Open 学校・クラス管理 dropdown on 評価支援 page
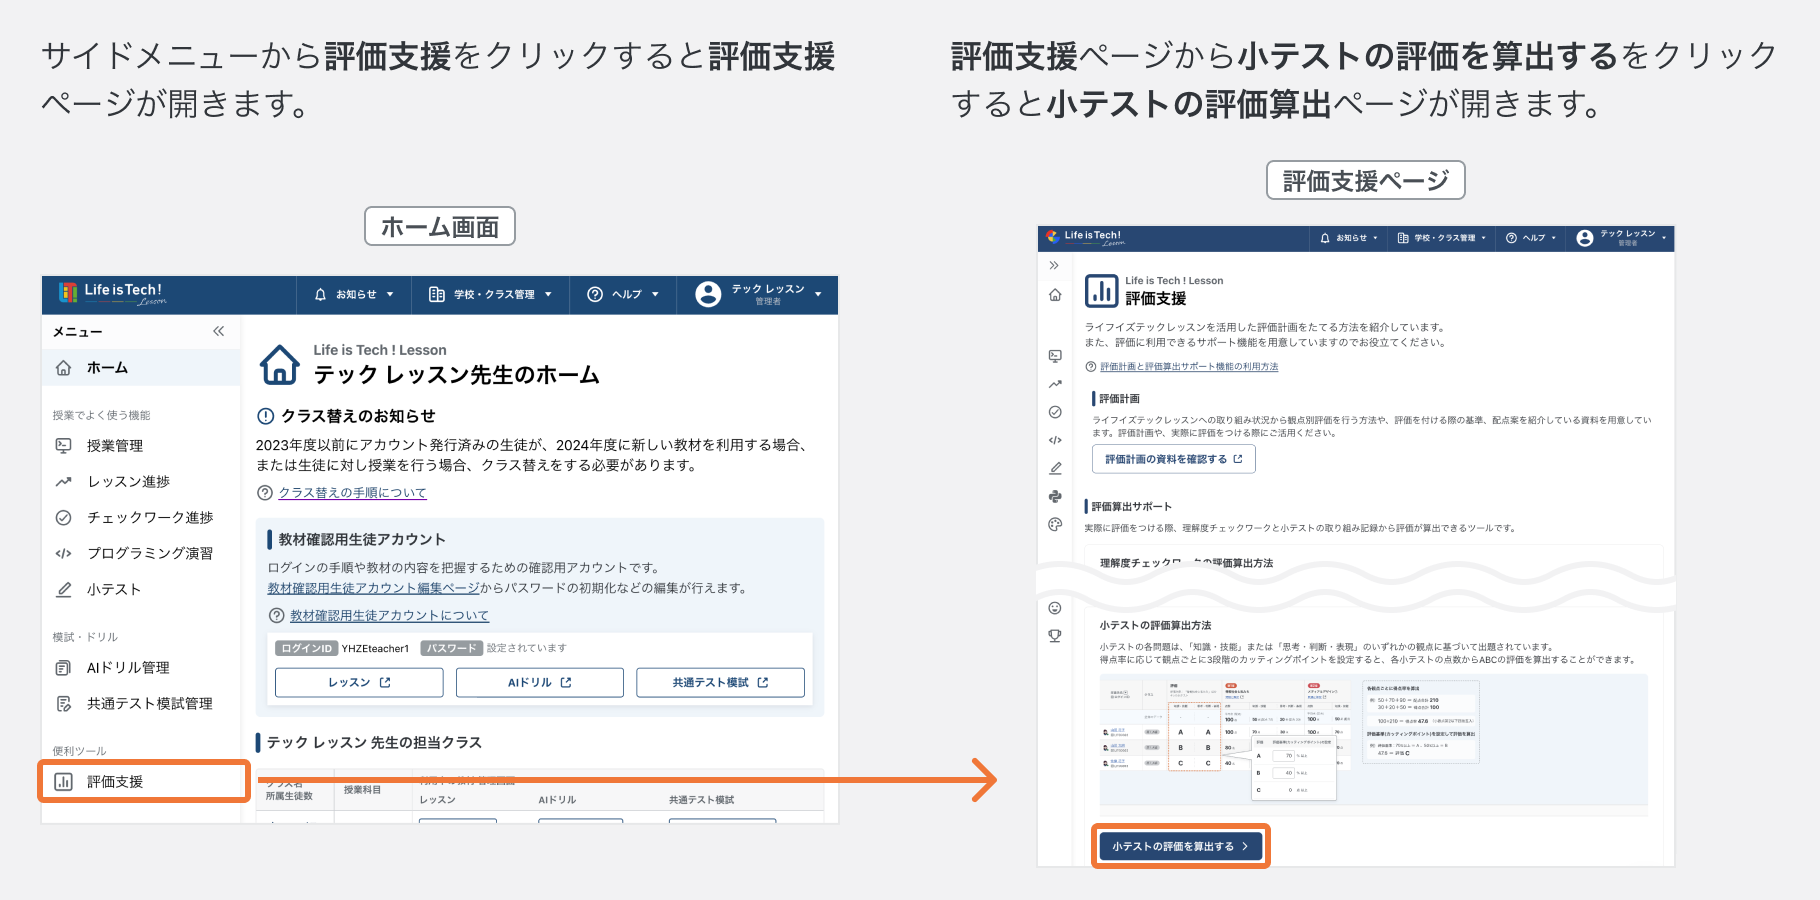The image size is (1820, 900). click(1441, 238)
